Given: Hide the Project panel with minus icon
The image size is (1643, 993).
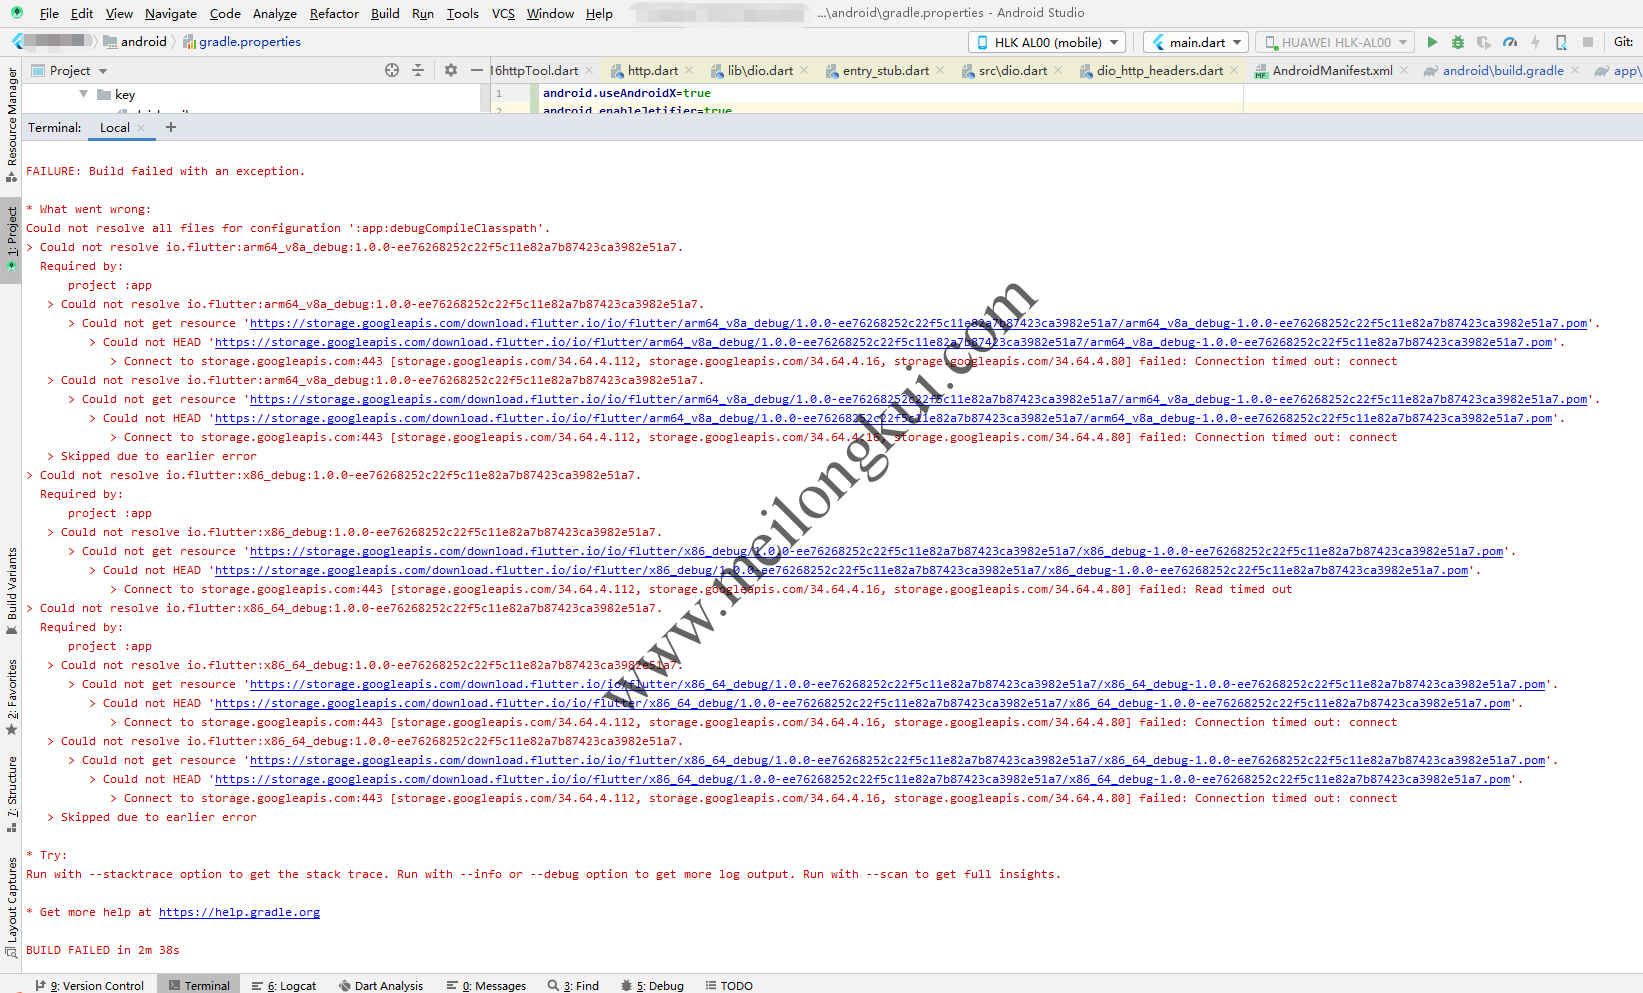Looking at the screenshot, I should point(477,70).
